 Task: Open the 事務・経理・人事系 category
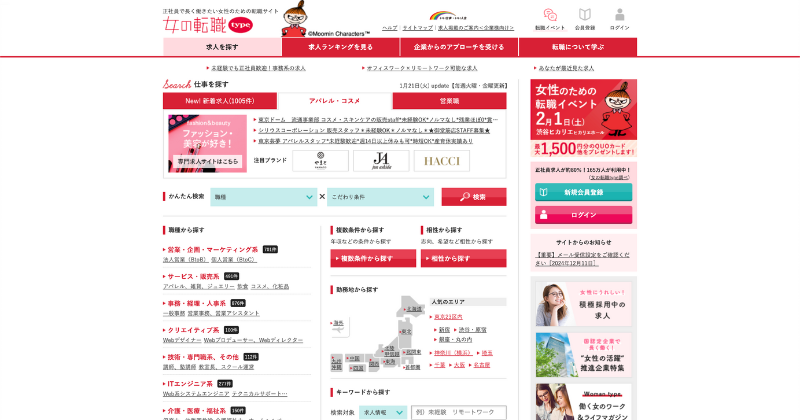(196, 303)
